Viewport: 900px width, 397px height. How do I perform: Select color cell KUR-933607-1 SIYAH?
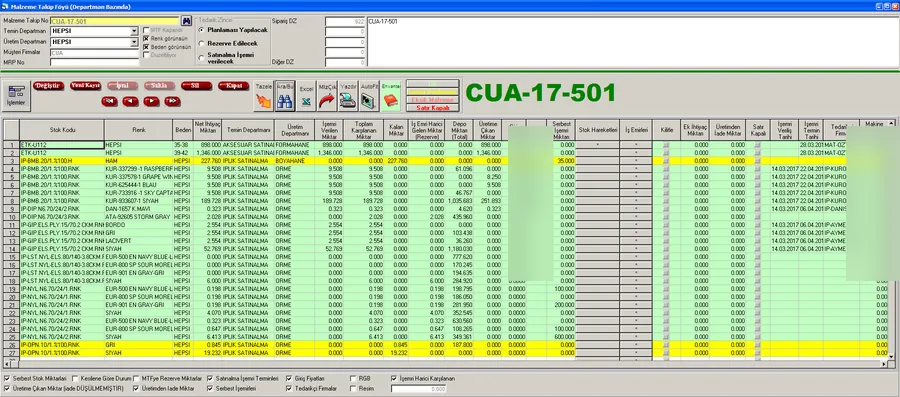coord(139,201)
